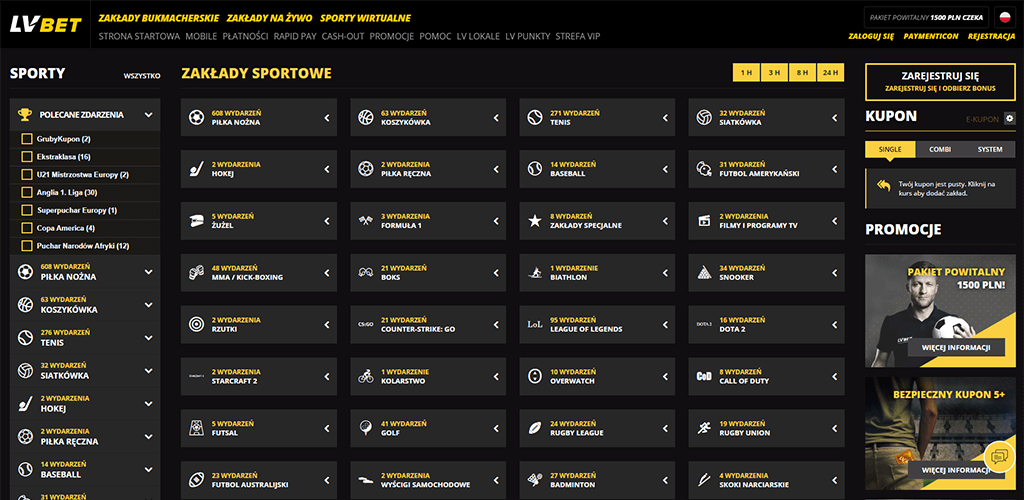This screenshot has height=500, width=1024.
Task: Click the live chat bubble icon
Action: pos(998,457)
